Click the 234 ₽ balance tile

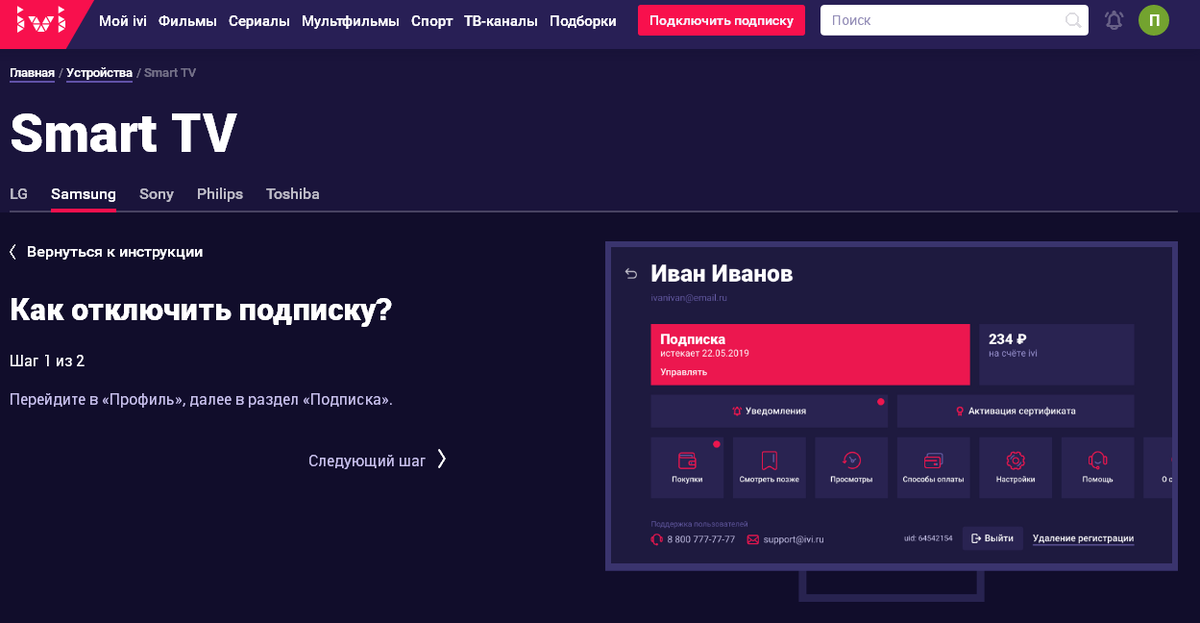1056,354
